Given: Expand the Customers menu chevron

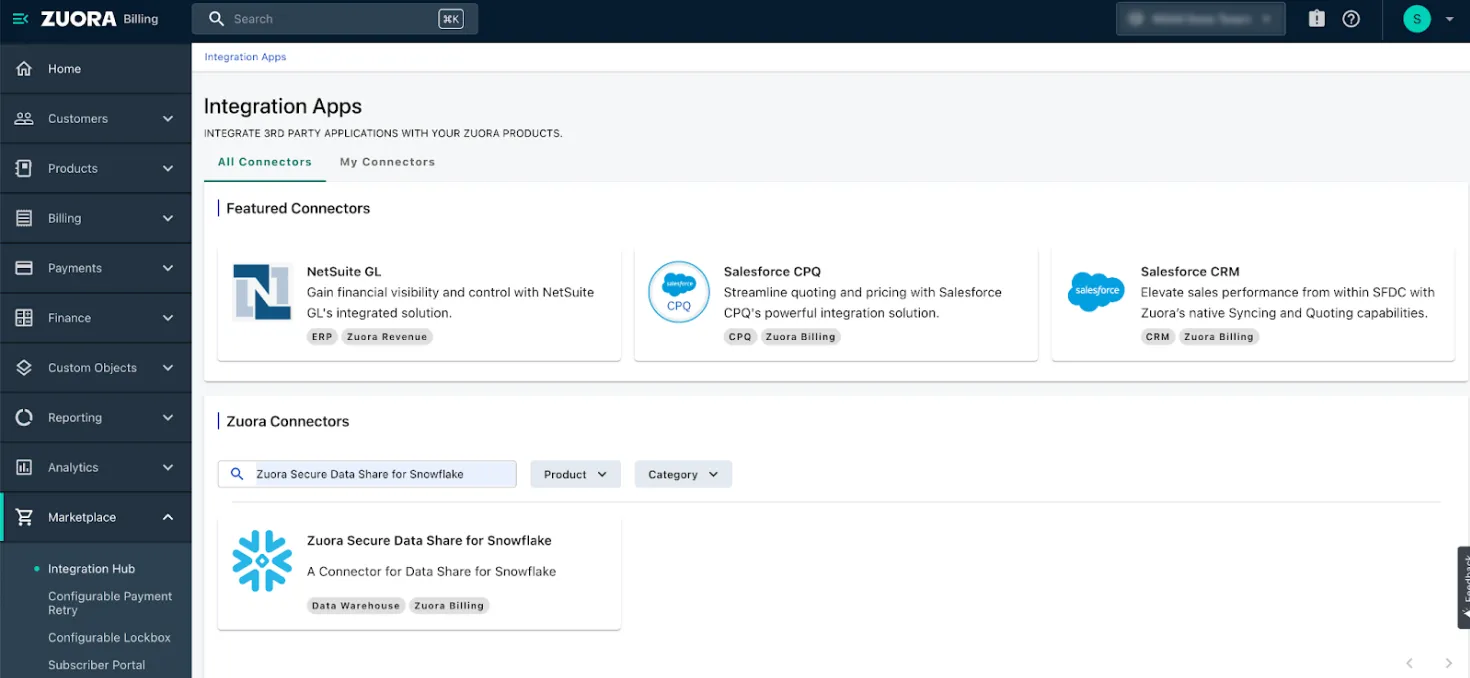Looking at the screenshot, I should [x=168, y=119].
